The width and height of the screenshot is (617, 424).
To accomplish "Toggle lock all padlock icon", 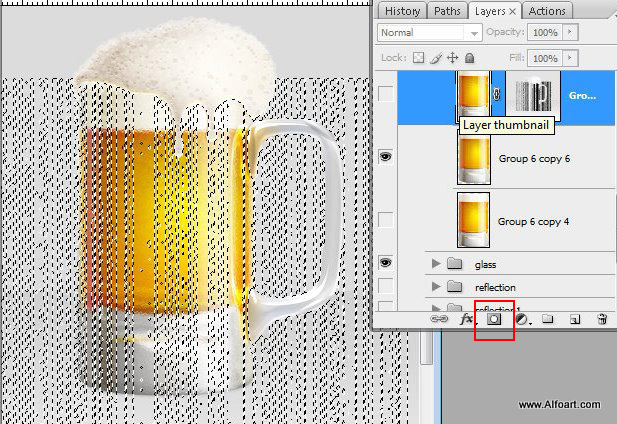I will pyautogui.click(x=469, y=58).
